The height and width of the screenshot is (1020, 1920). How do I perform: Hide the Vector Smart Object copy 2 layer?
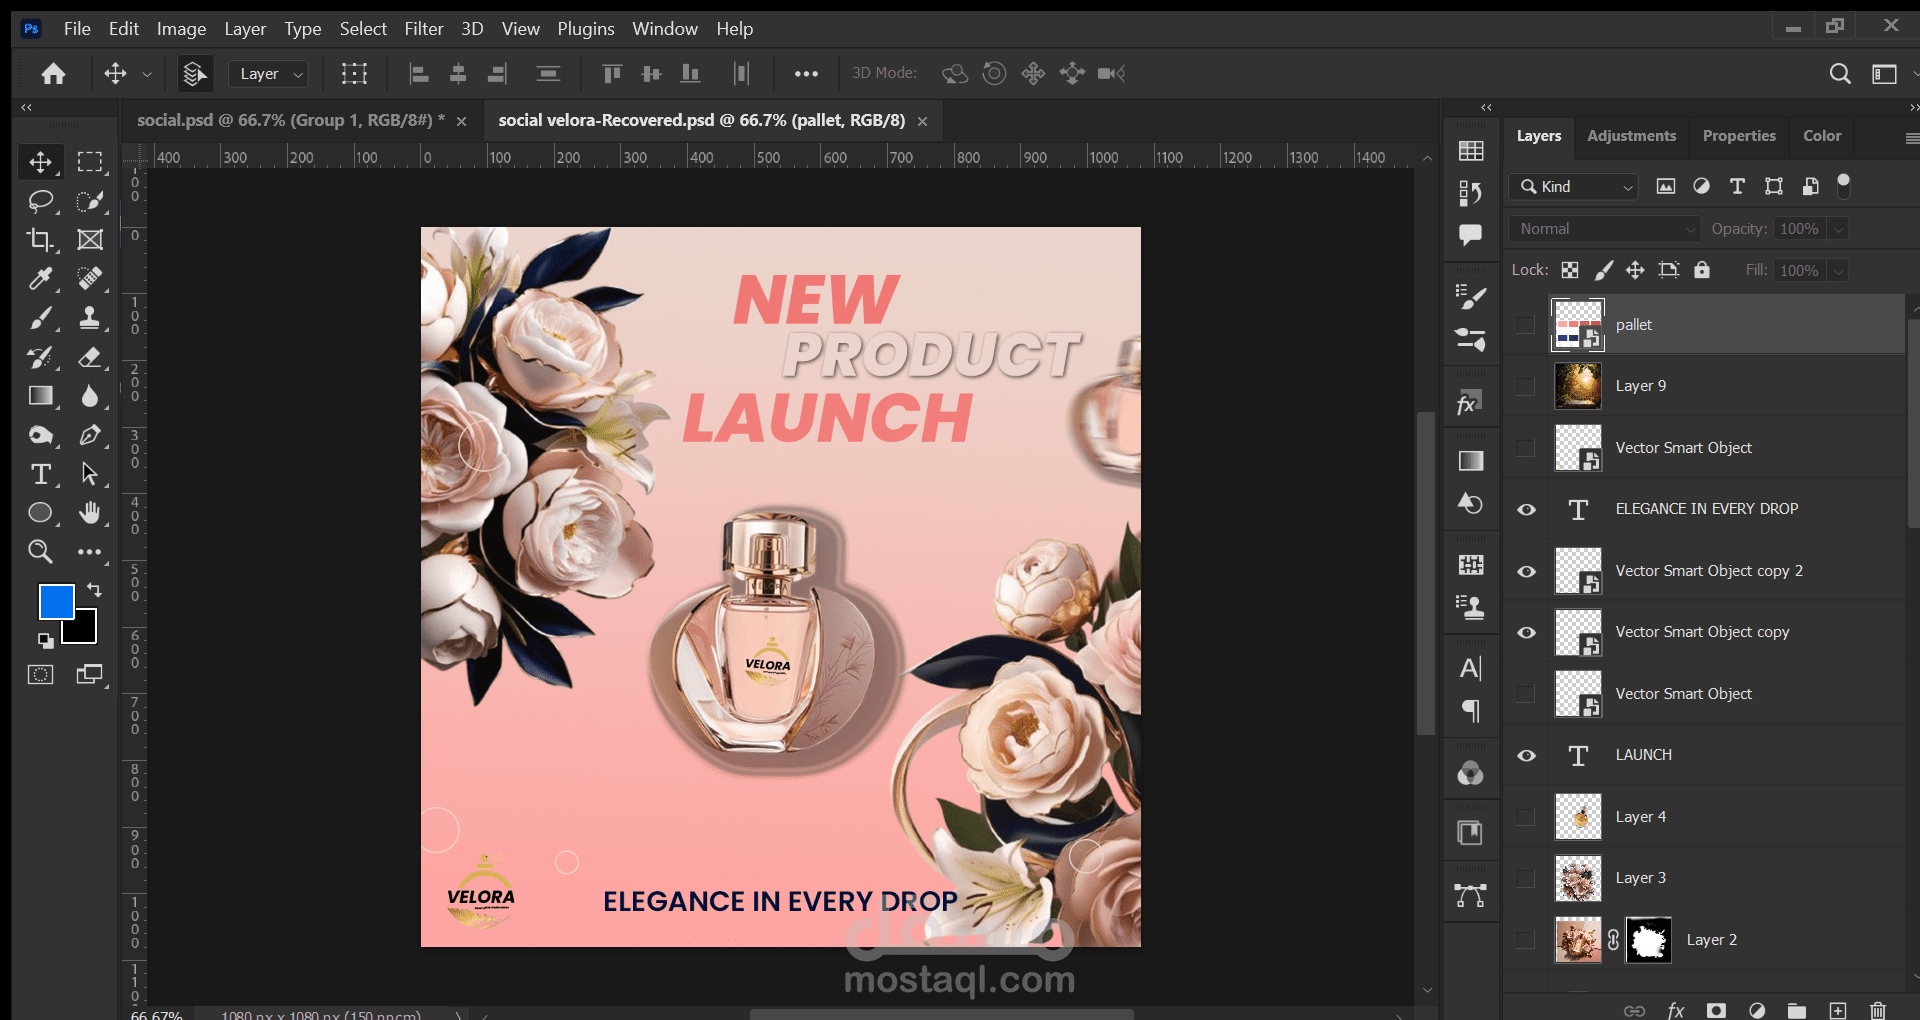[1526, 571]
